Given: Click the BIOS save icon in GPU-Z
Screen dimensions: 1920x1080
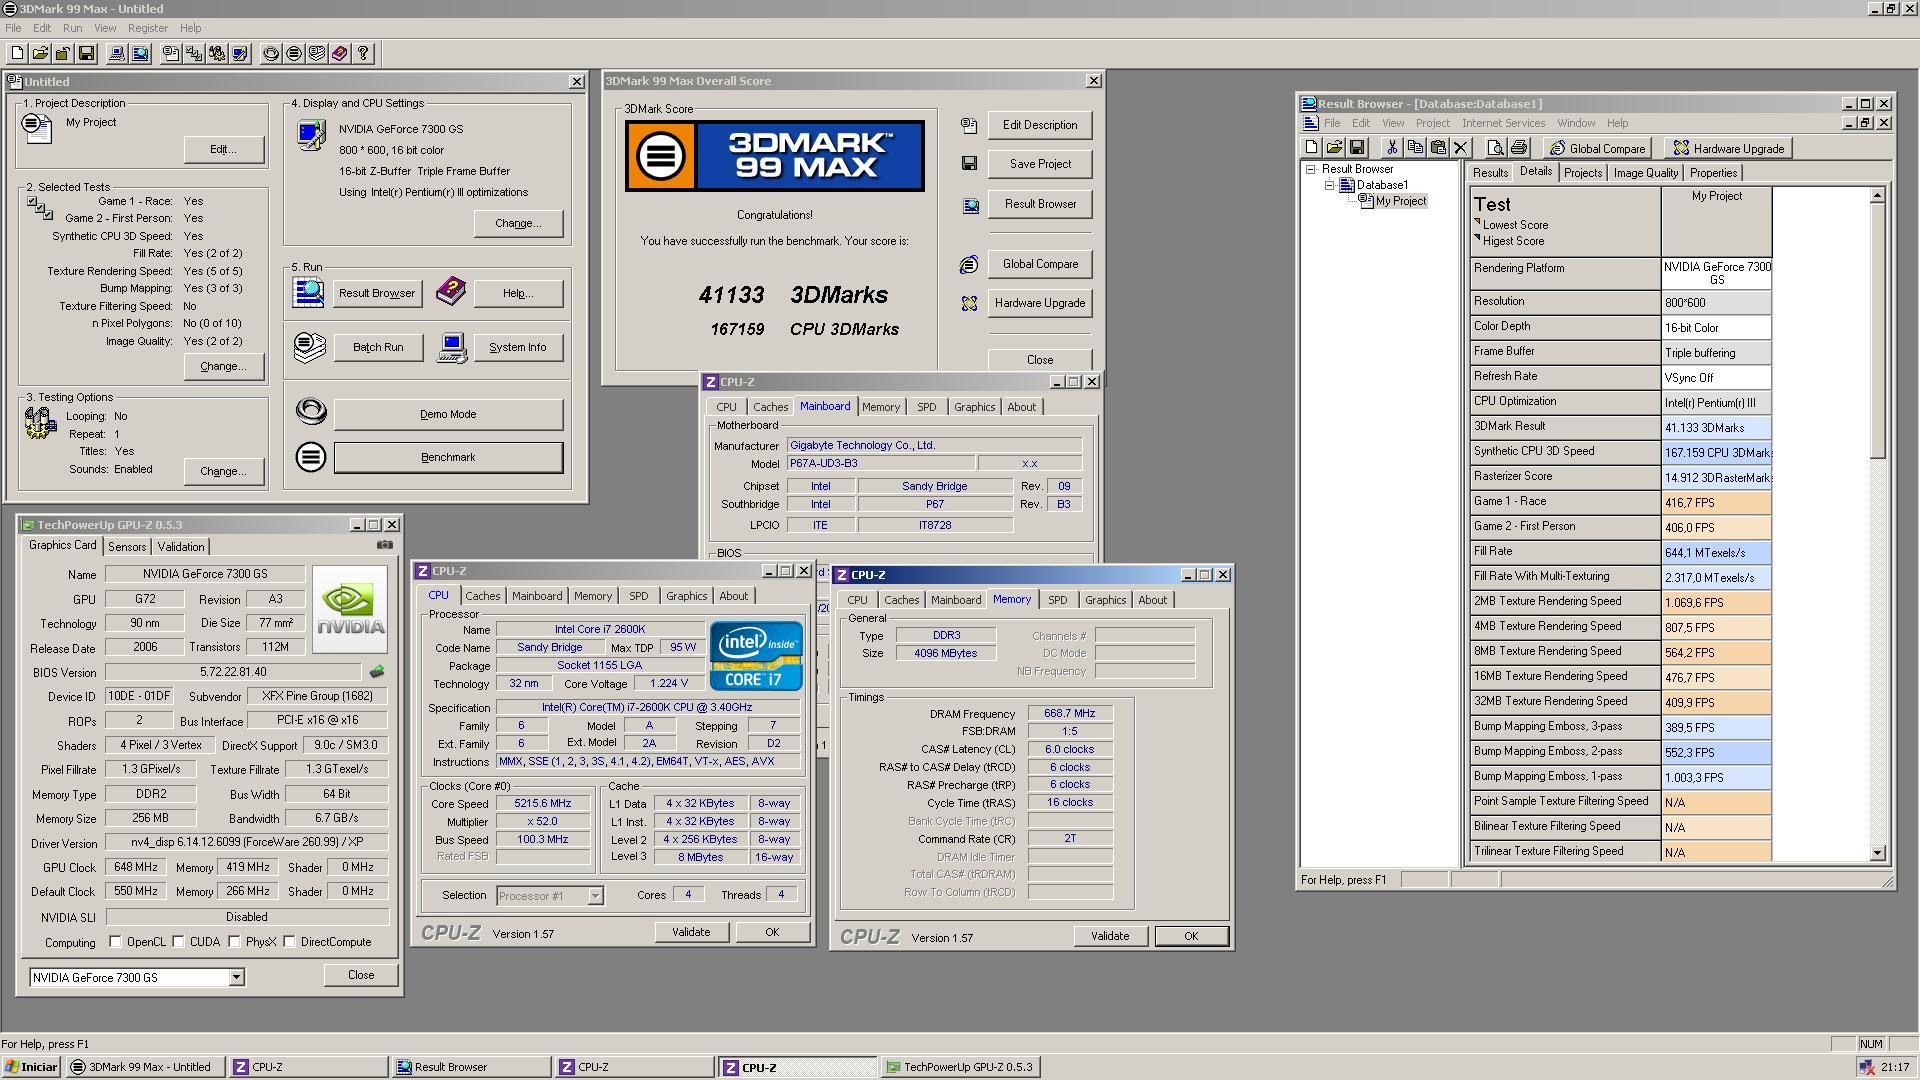Looking at the screenshot, I should pos(377,672).
